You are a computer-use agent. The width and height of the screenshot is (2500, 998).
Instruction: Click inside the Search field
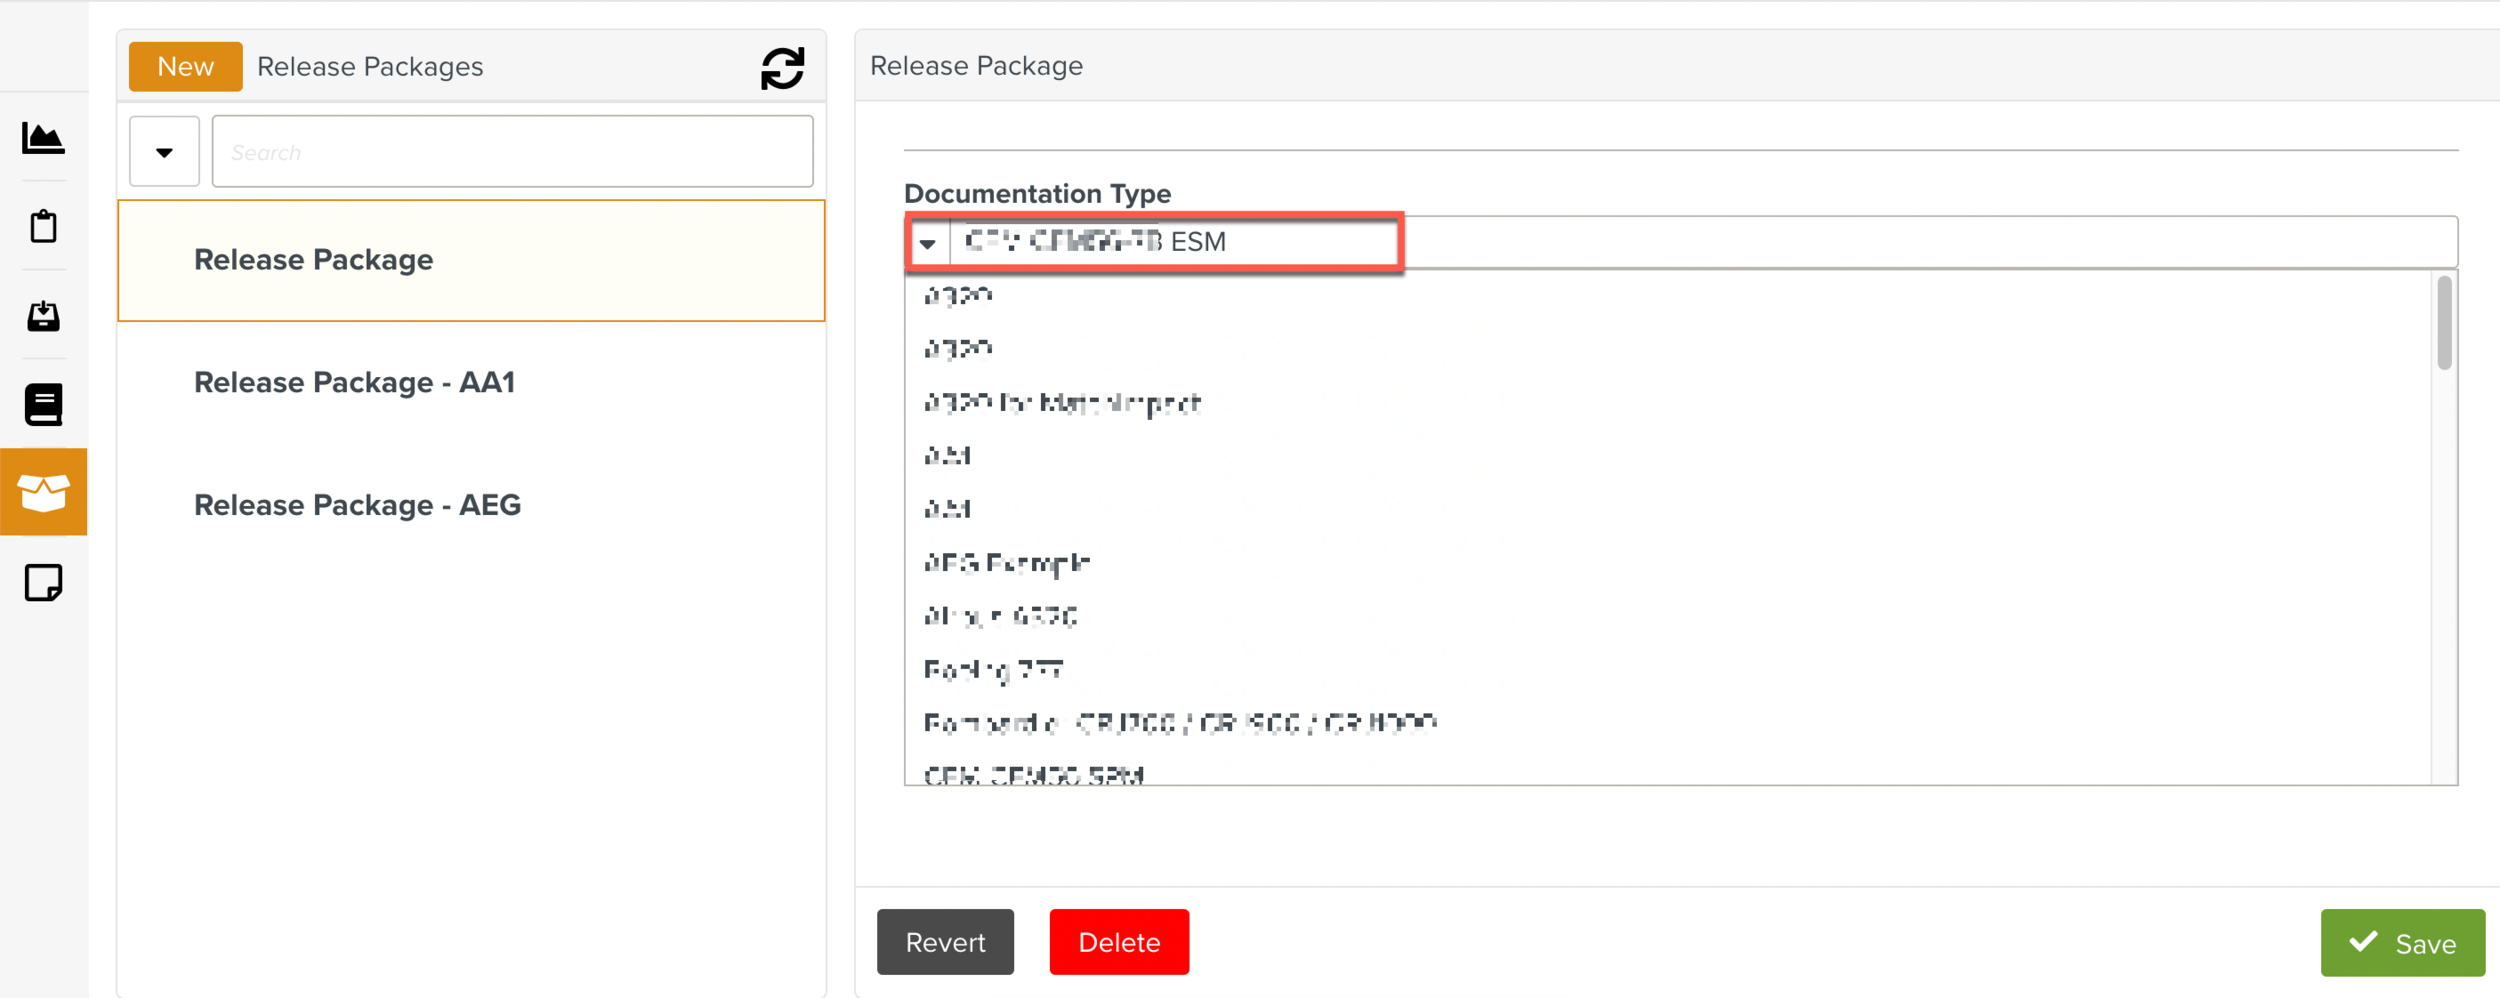click(511, 151)
